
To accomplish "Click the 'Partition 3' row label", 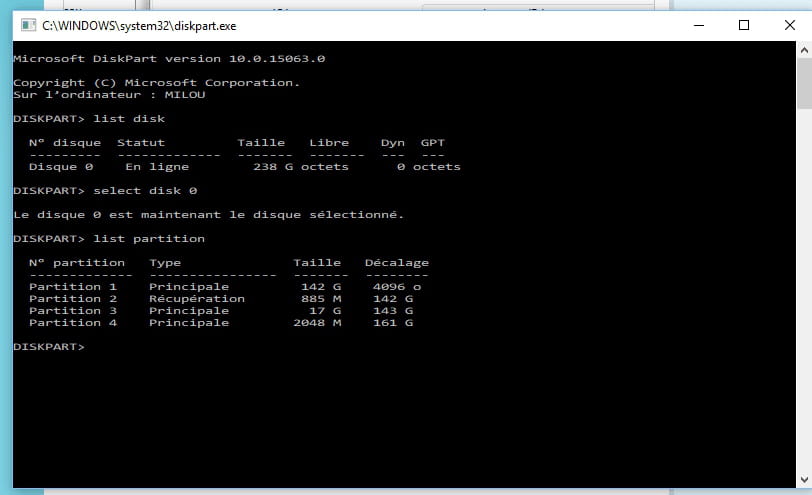I will coord(73,311).
